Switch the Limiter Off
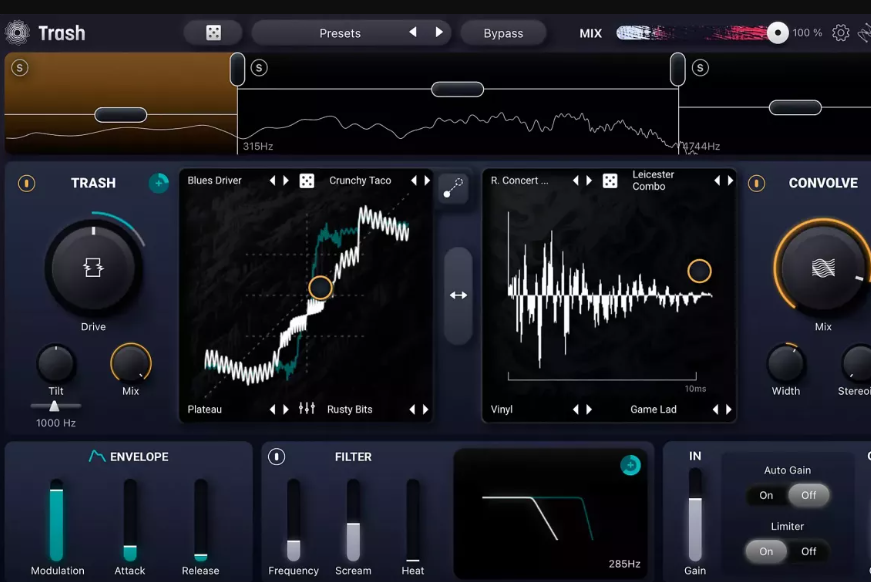Image resolution: width=871 pixels, height=582 pixels. coord(808,551)
